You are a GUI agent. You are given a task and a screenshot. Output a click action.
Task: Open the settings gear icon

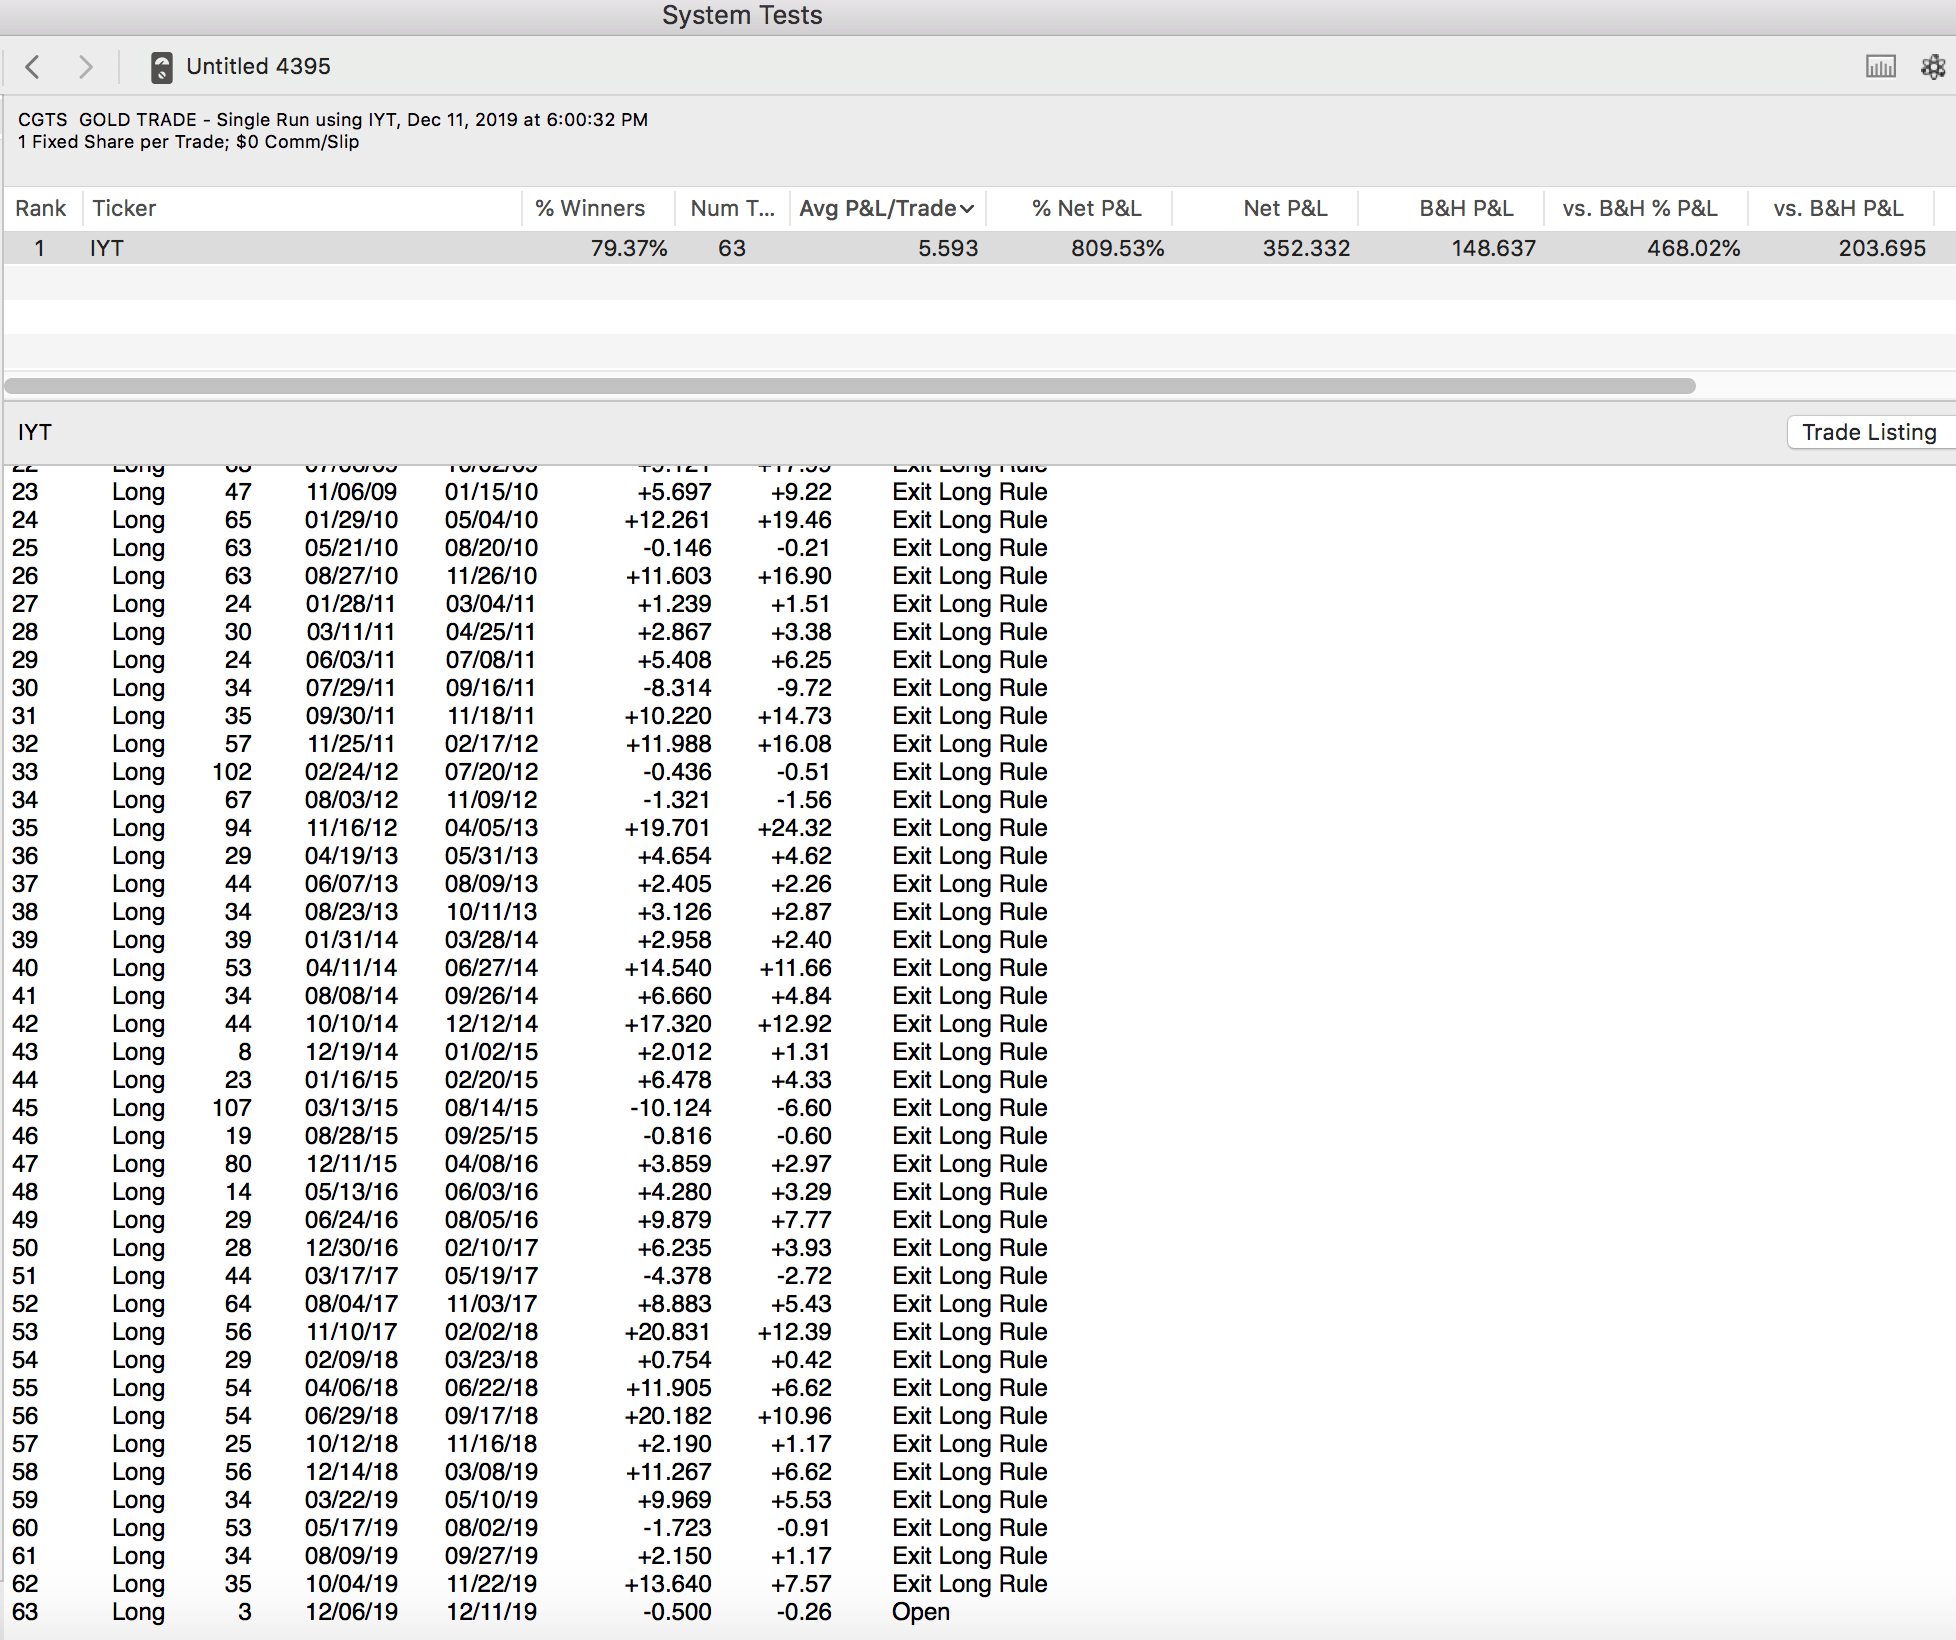(1932, 67)
